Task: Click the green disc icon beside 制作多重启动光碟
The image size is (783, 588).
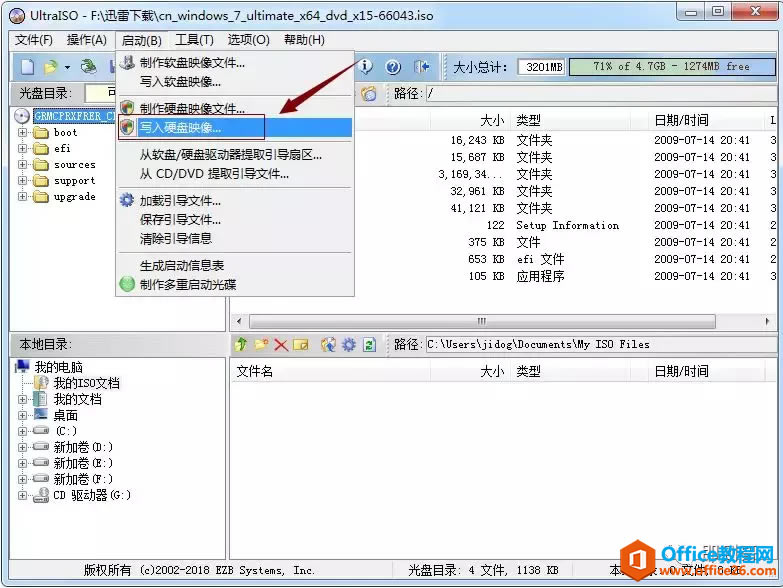Action: click(x=127, y=284)
